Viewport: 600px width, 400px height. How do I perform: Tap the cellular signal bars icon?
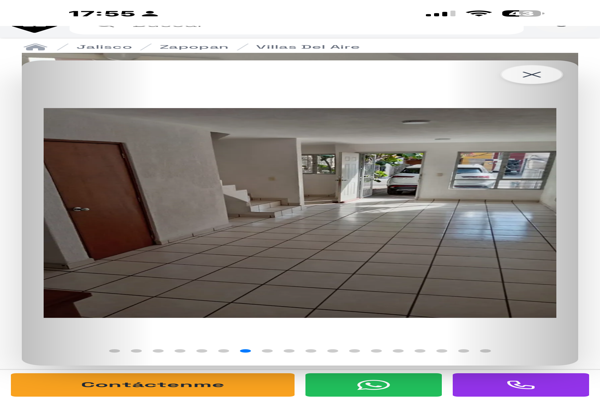[x=440, y=14]
